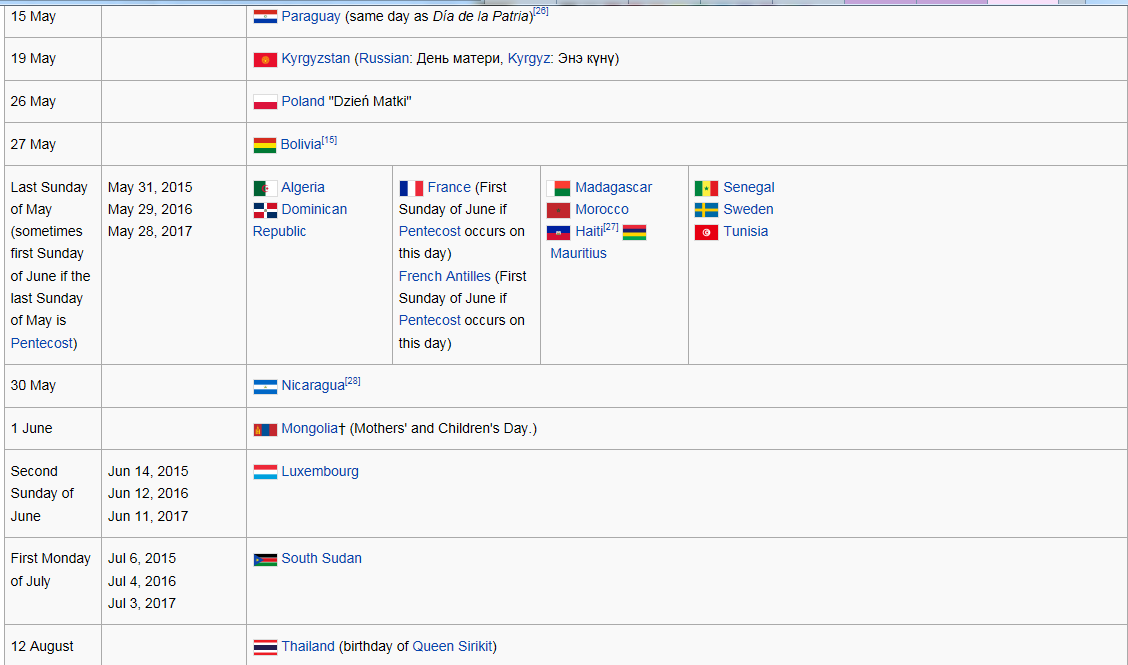The height and width of the screenshot is (665, 1128).
Task: Open the Algeria link
Action: click(302, 187)
